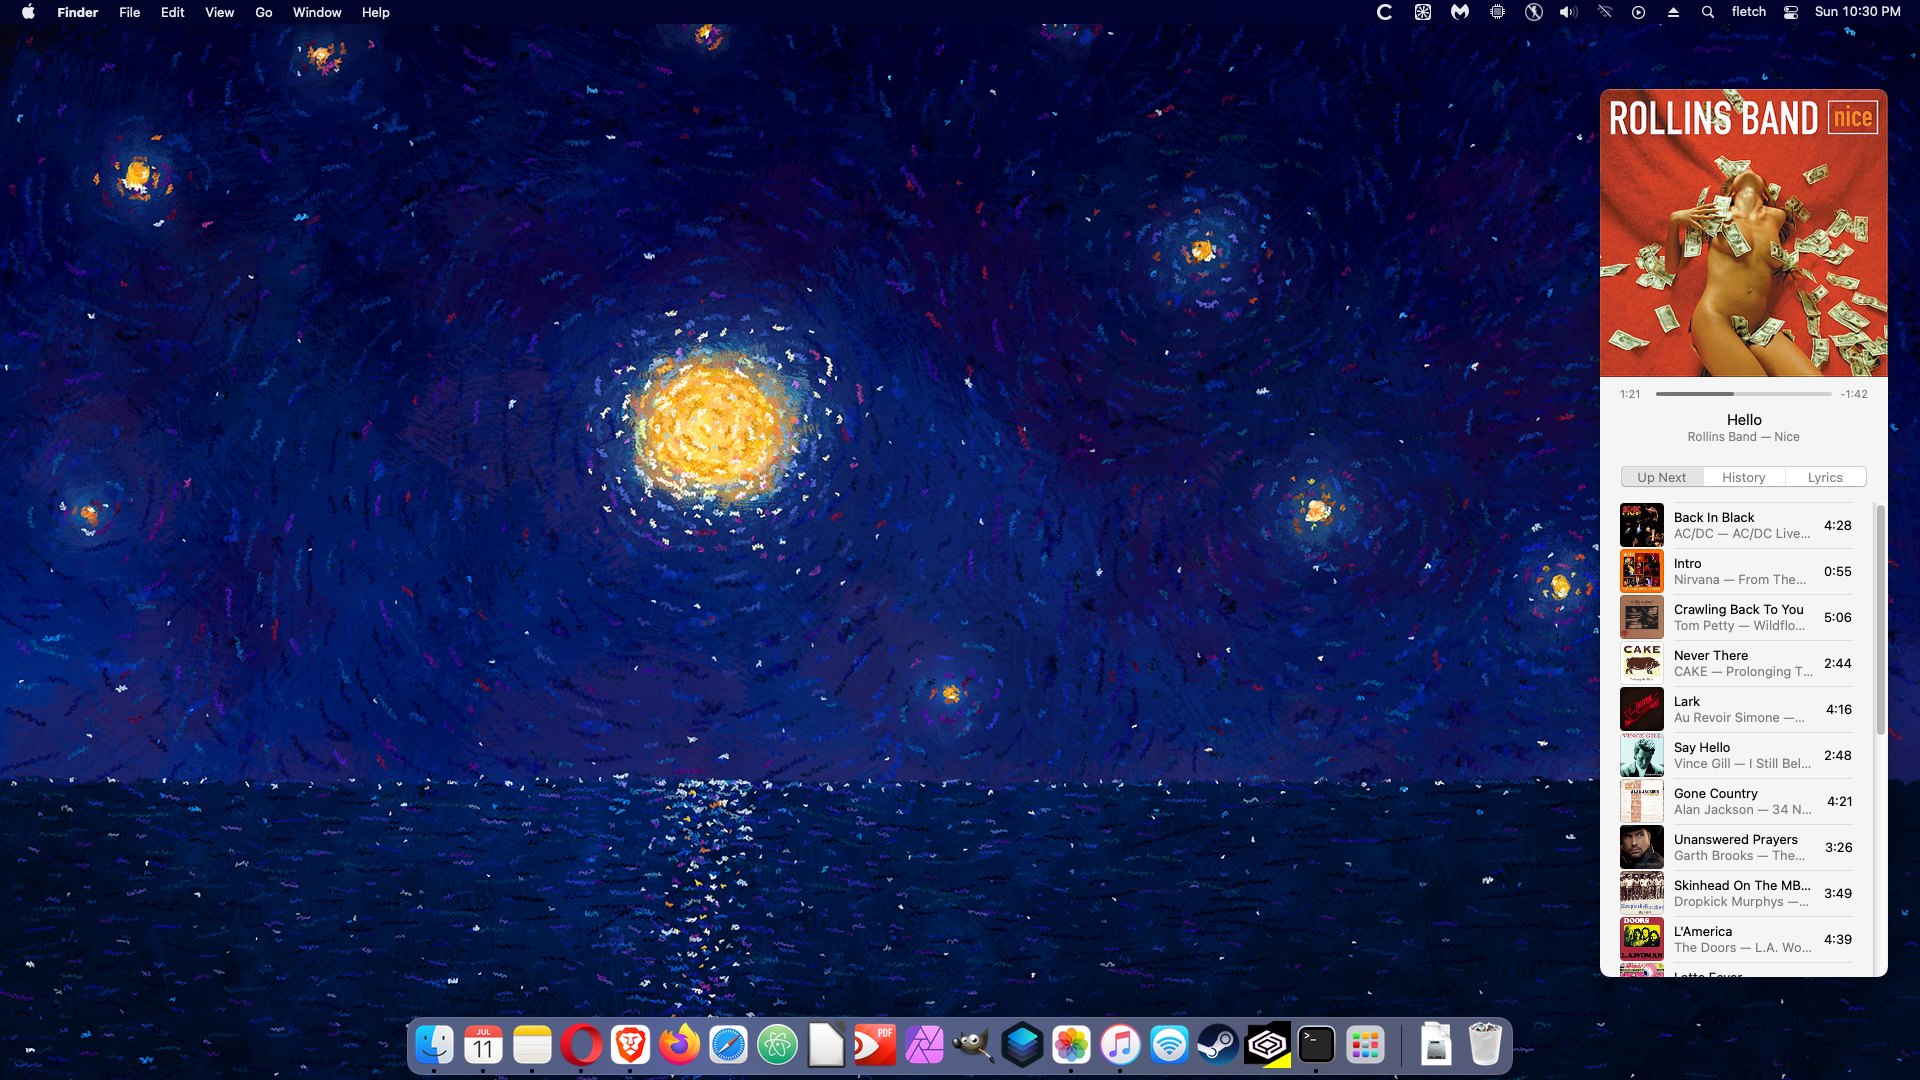Open the blue stacked layers app in Dock
This screenshot has height=1080, width=1920.
pos(1022,1045)
